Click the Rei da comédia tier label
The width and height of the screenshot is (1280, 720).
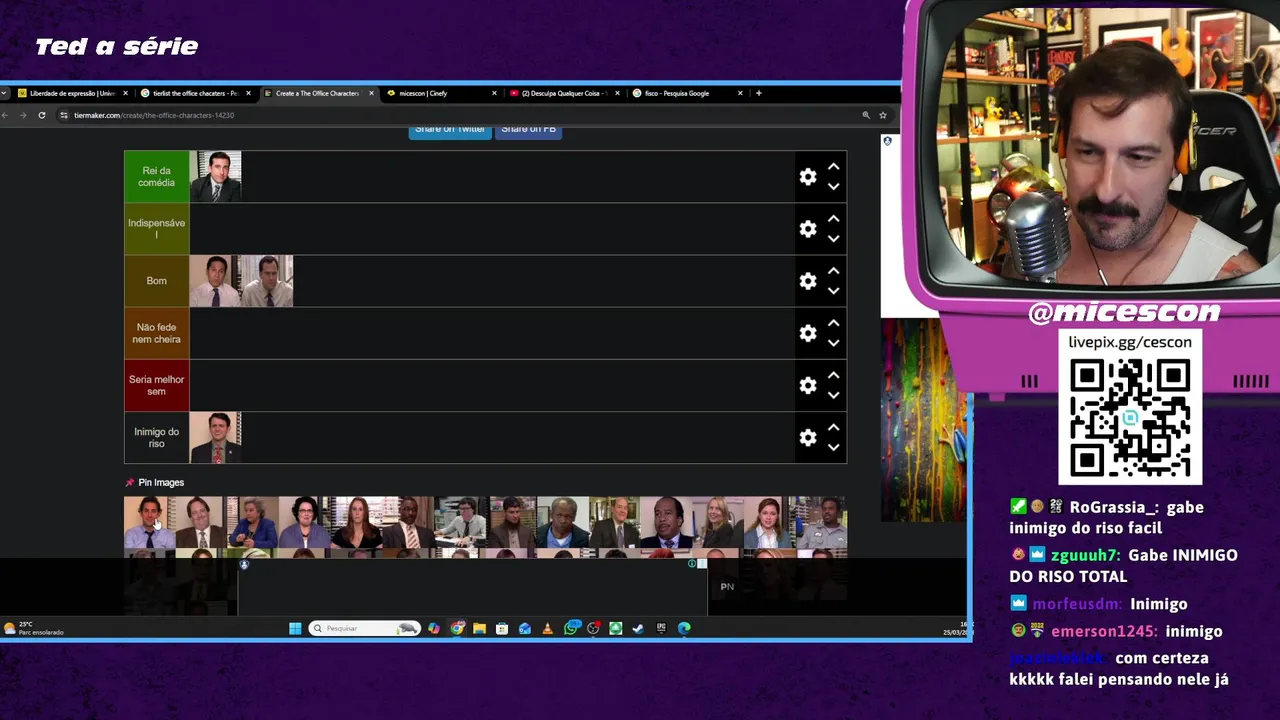157,177
